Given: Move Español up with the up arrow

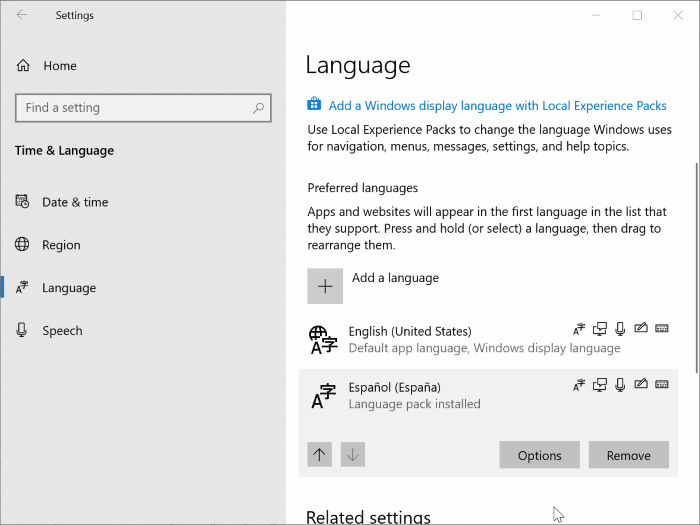Looking at the screenshot, I should click(319, 454).
